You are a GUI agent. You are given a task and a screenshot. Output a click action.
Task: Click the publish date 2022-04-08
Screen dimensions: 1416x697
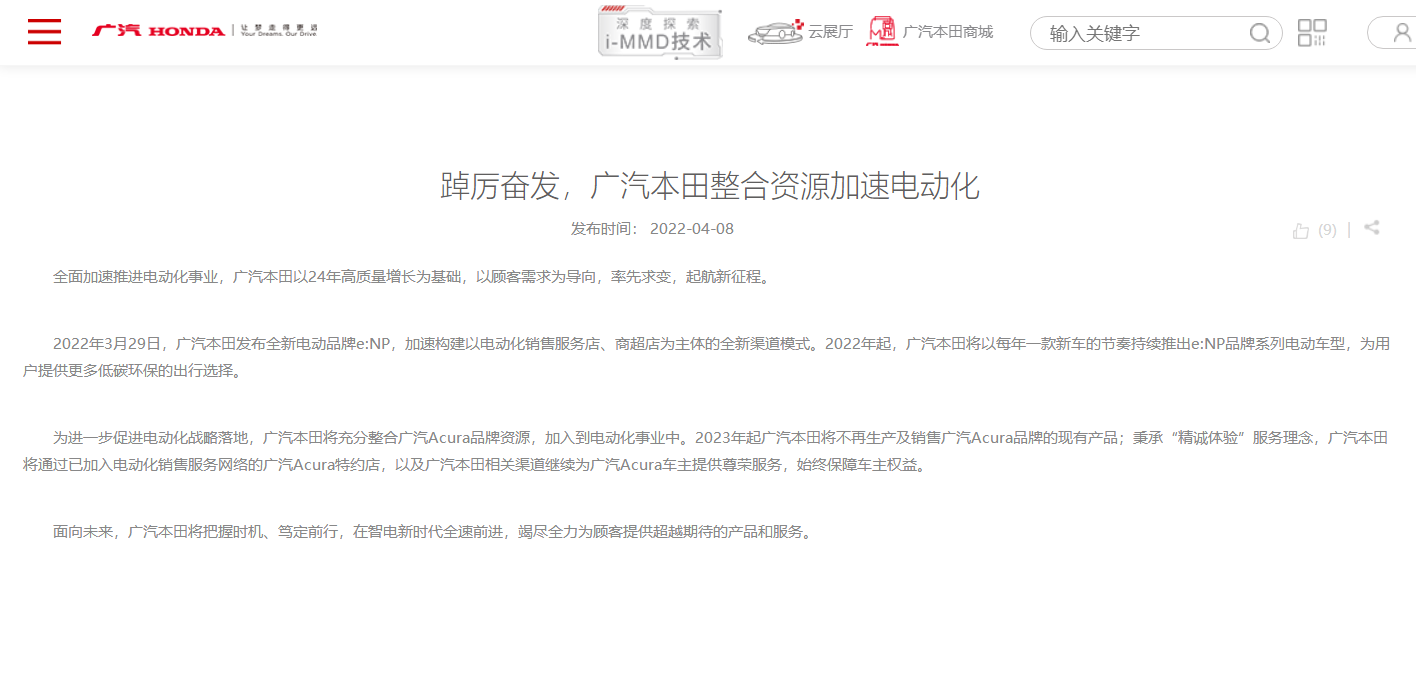pos(692,228)
